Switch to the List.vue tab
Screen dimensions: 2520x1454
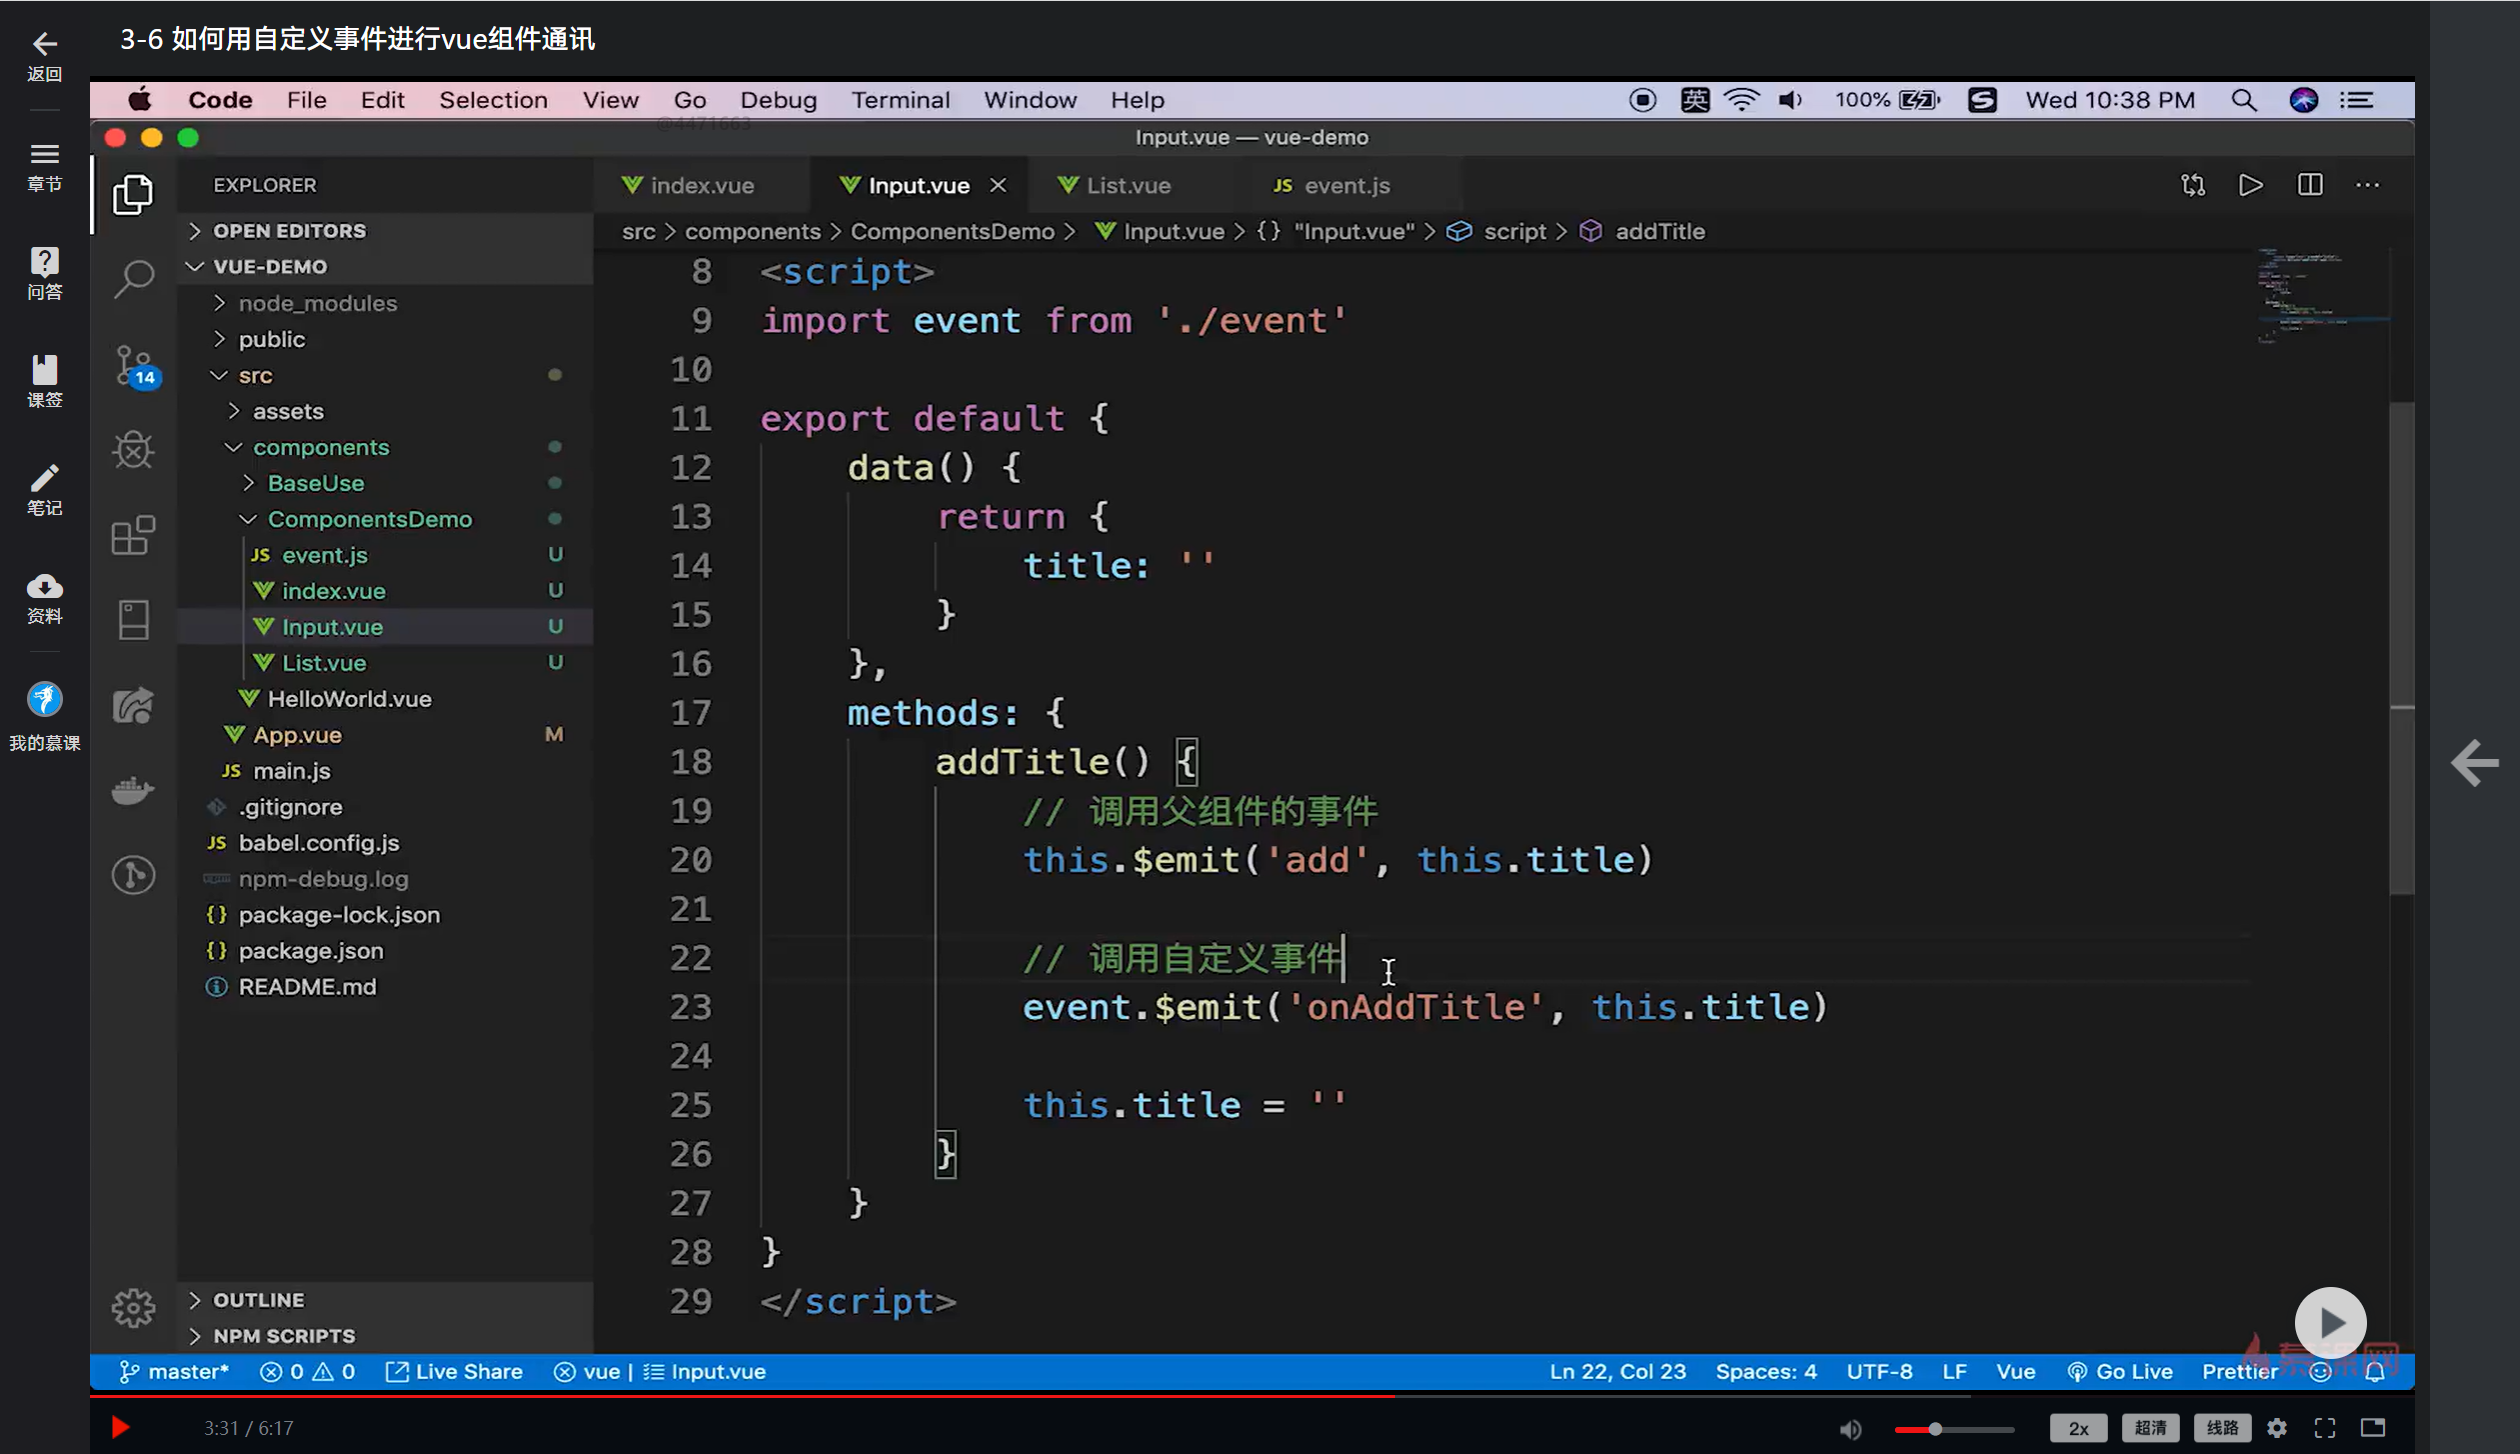click(x=1127, y=186)
